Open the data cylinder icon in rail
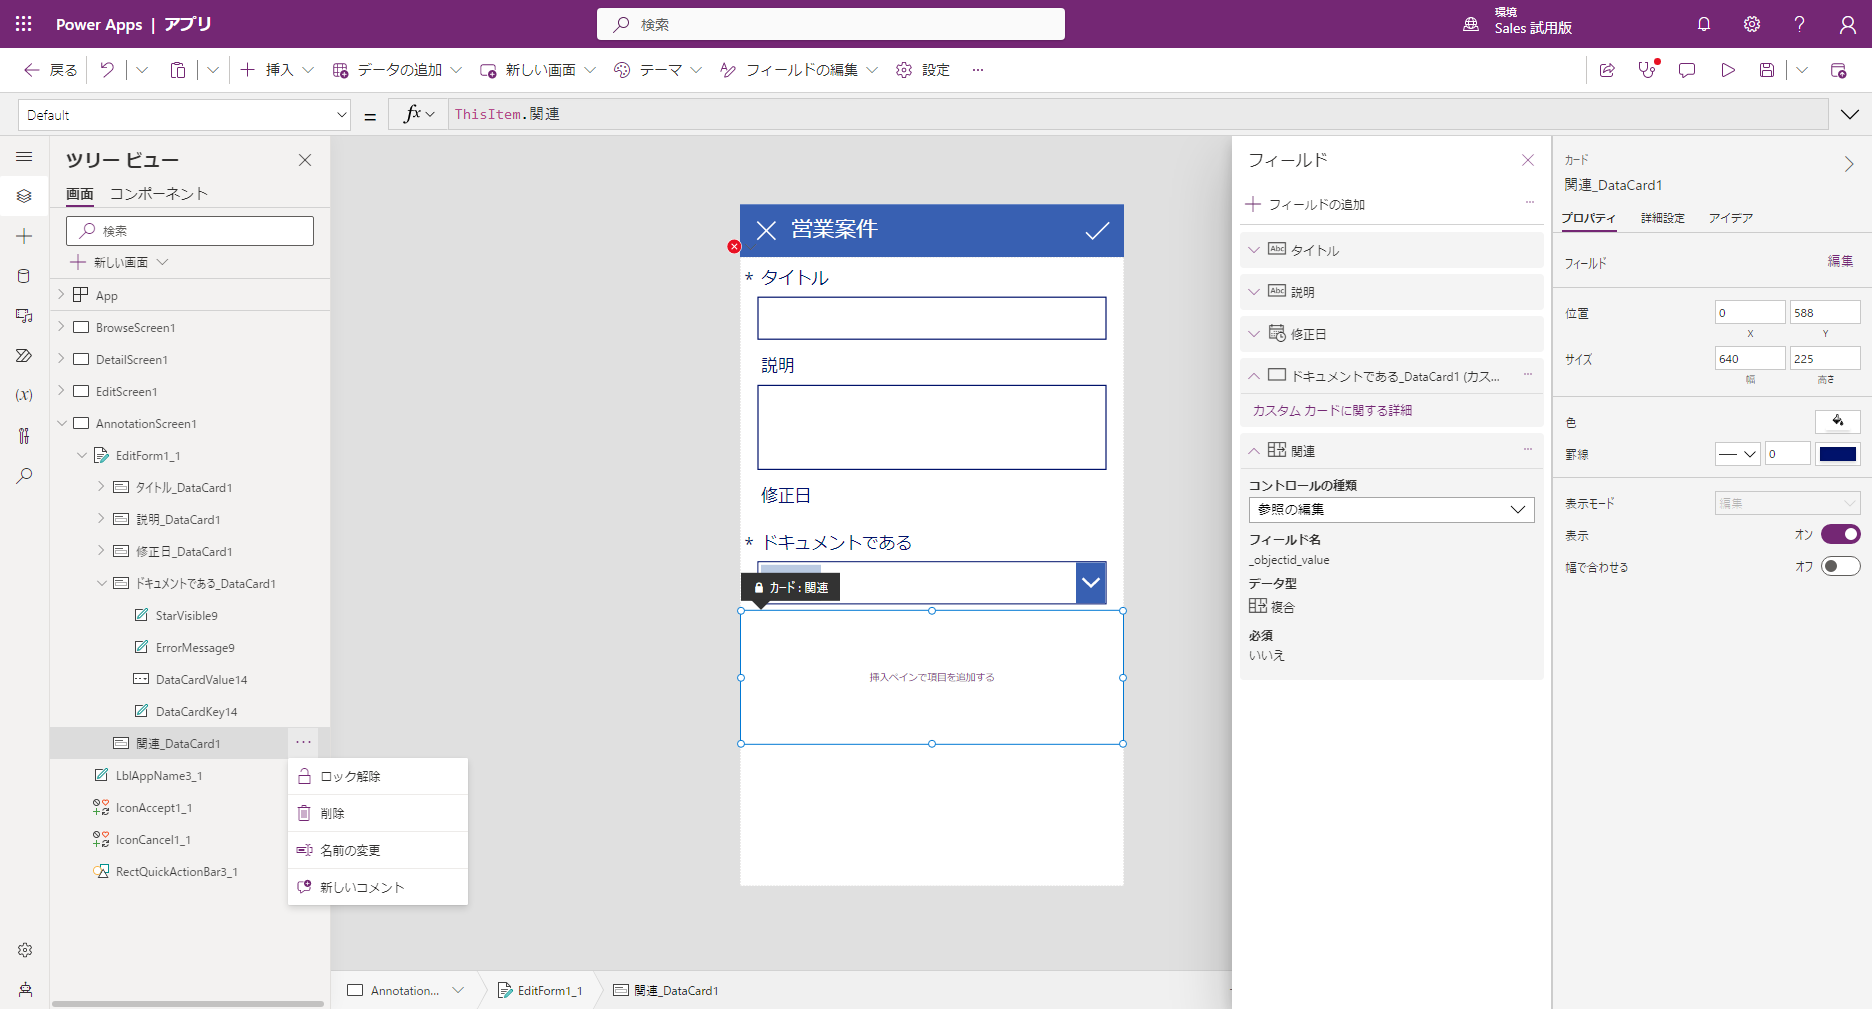The image size is (1872, 1009). coord(24,276)
